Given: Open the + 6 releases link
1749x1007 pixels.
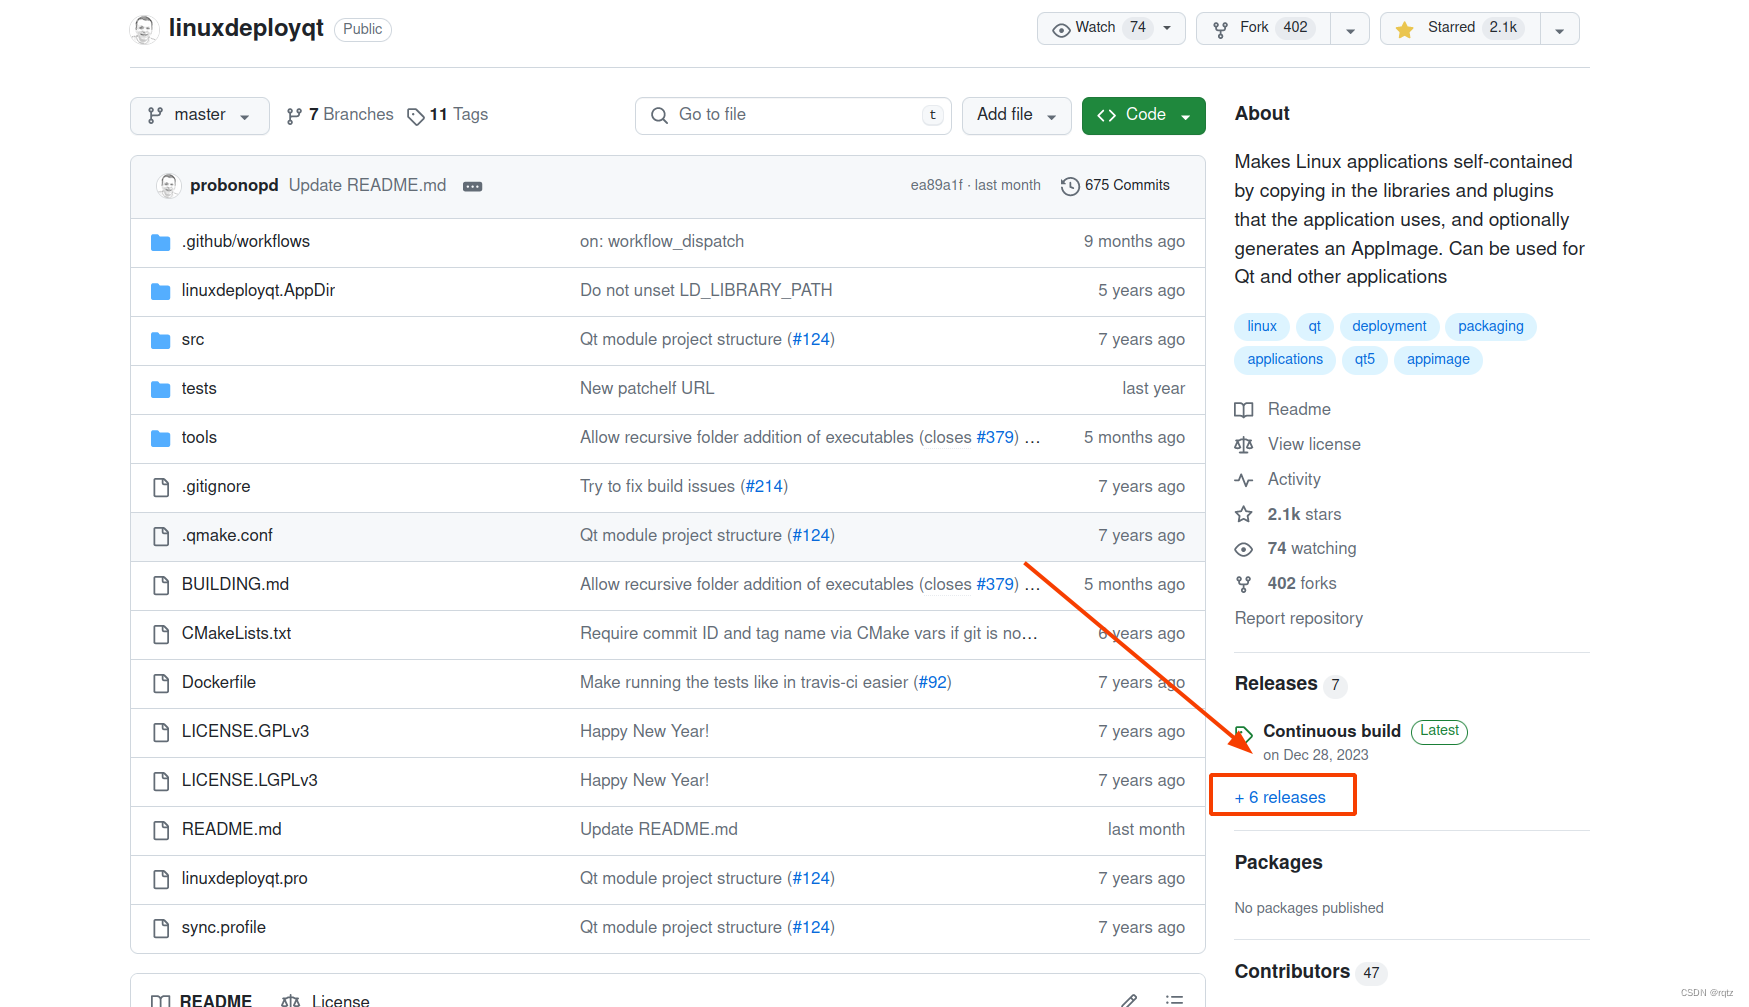Looking at the screenshot, I should click(x=1280, y=797).
